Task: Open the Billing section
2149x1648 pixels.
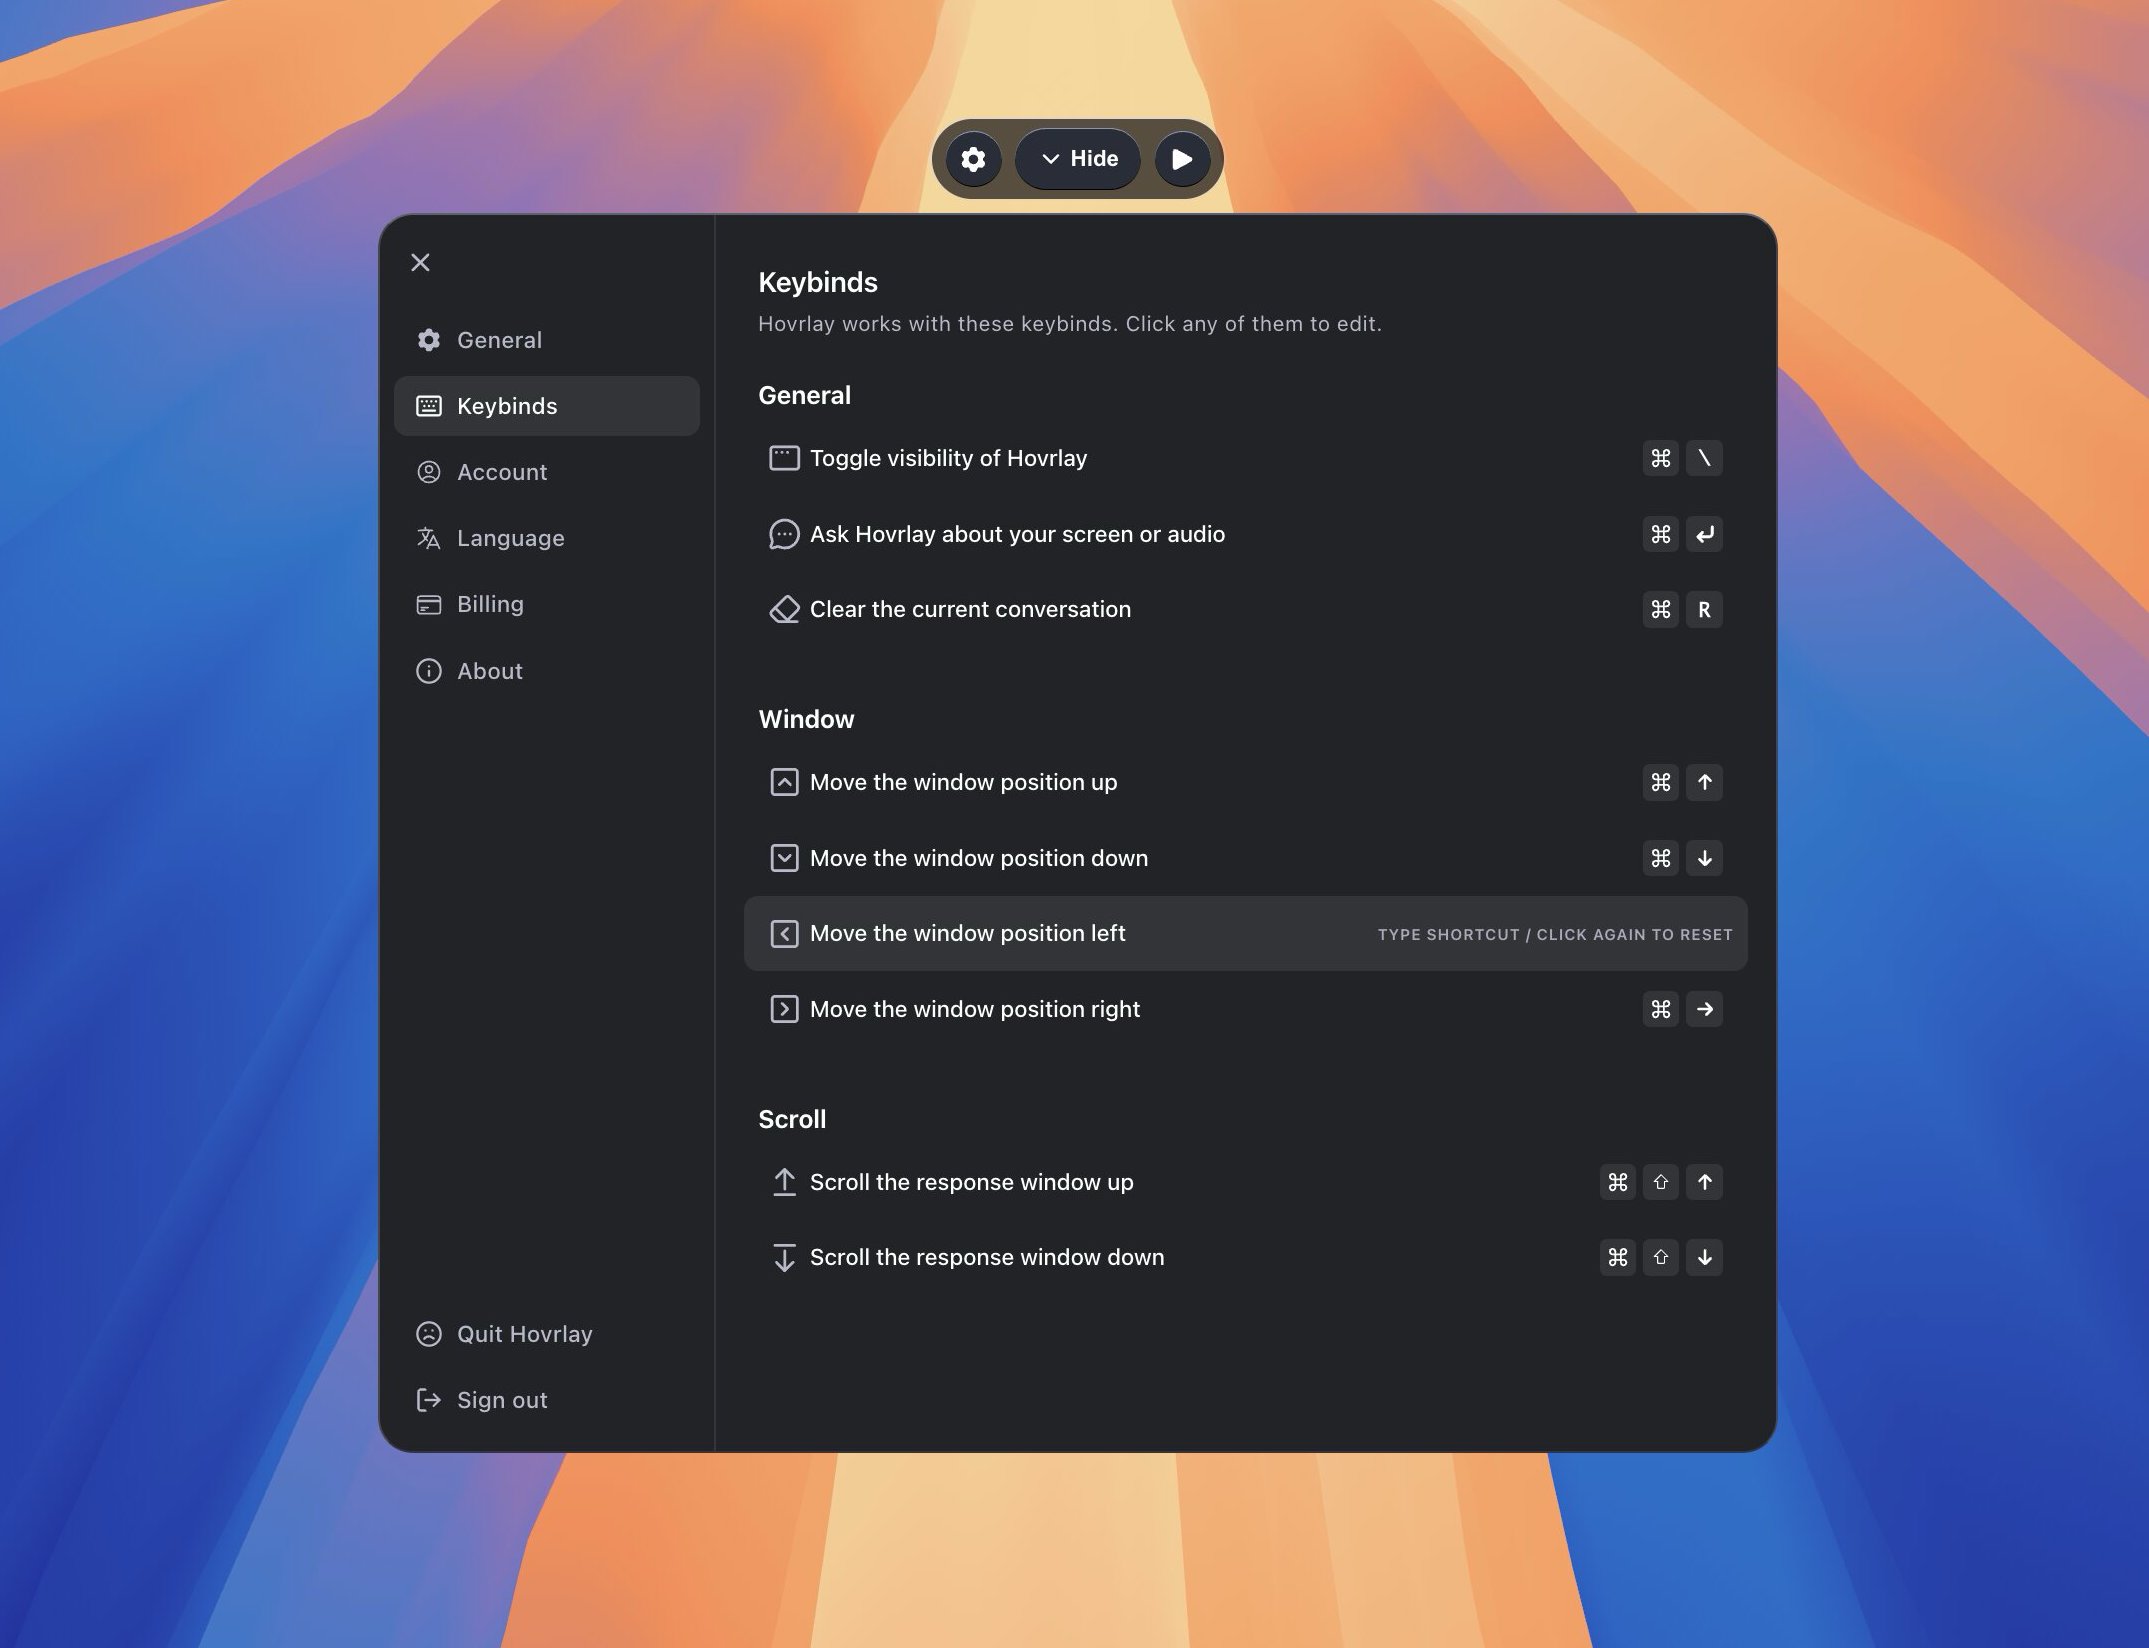Action: [x=546, y=604]
